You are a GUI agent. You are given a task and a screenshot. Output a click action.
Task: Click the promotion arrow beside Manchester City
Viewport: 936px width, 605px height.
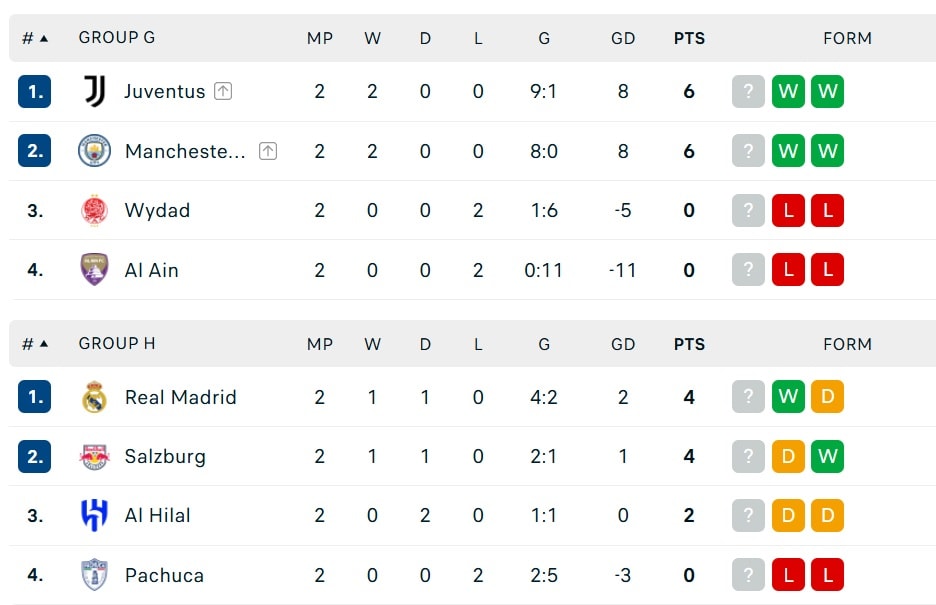268,151
